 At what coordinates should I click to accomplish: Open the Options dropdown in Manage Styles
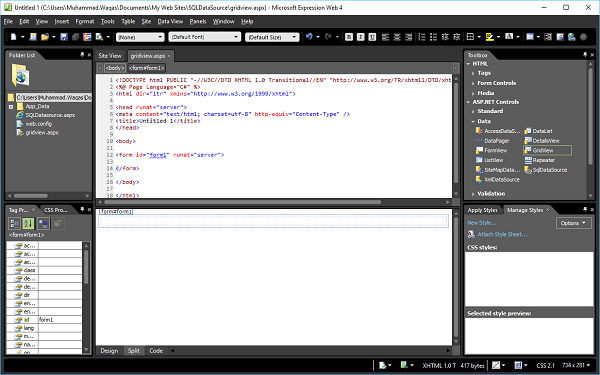(x=573, y=223)
